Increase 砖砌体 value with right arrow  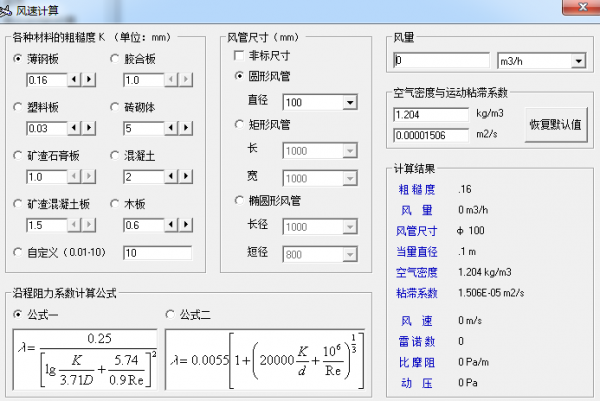pyautogui.click(x=186, y=128)
